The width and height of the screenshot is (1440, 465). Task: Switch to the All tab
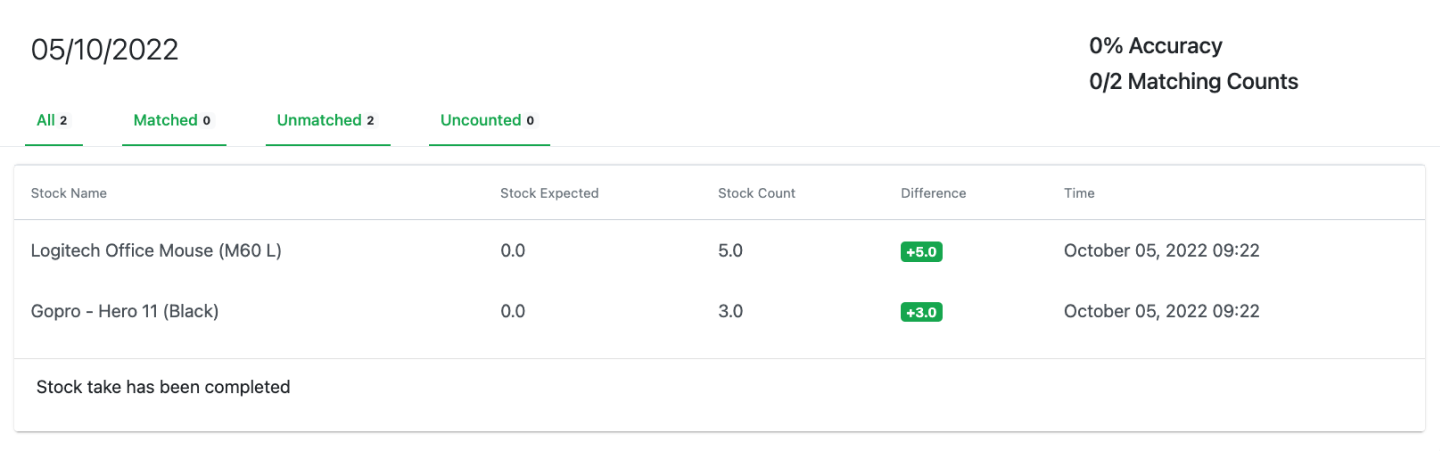pyautogui.click(x=53, y=121)
